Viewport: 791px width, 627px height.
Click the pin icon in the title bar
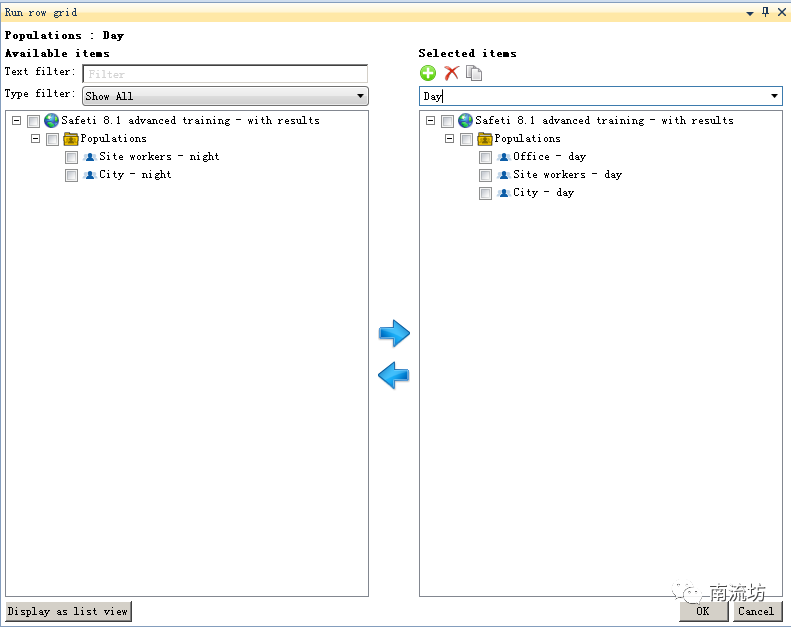pyautogui.click(x=766, y=12)
